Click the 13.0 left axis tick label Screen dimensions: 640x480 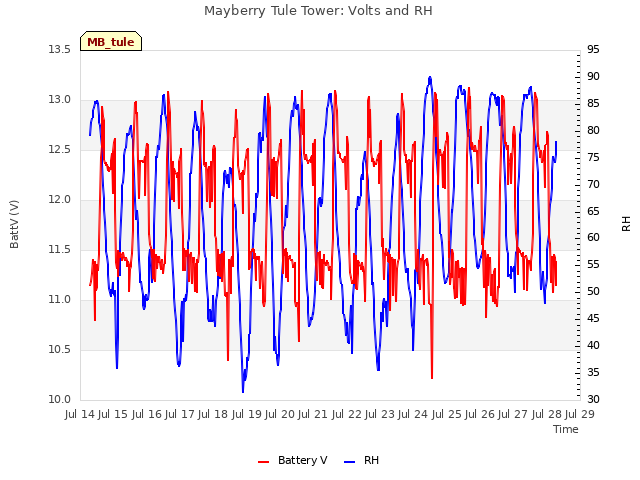(60, 100)
